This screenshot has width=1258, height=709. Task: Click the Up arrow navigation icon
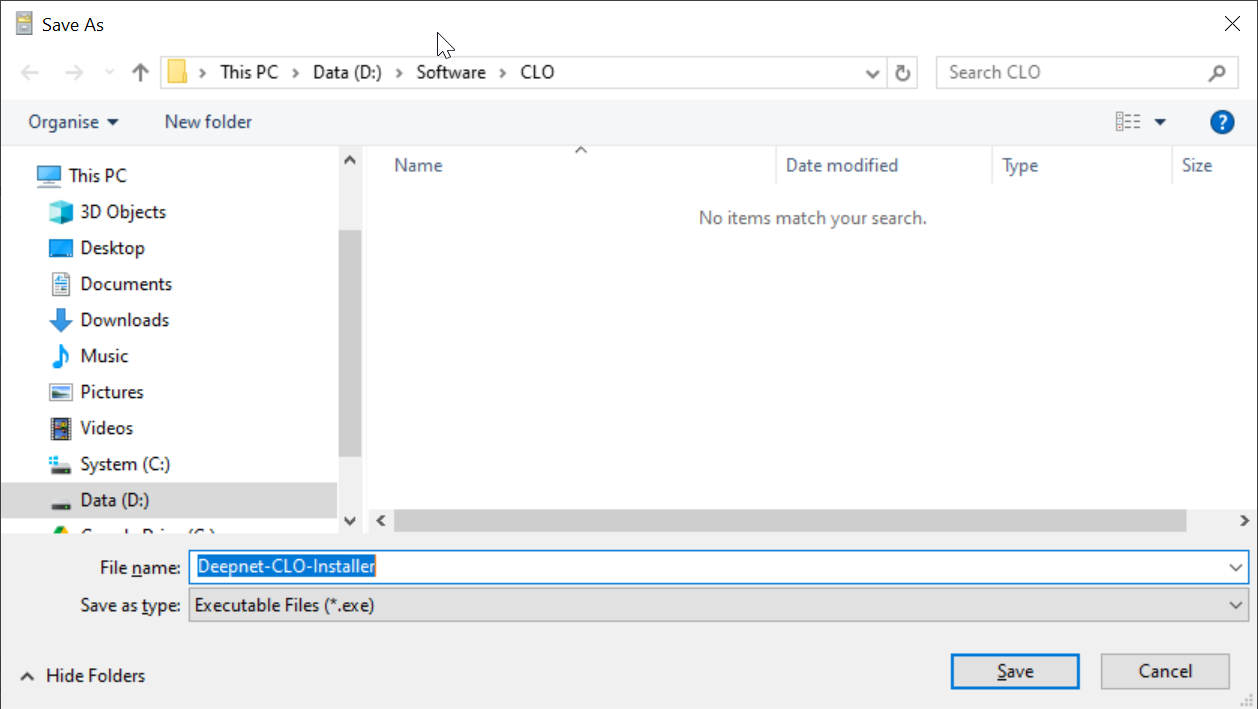click(140, 73)
